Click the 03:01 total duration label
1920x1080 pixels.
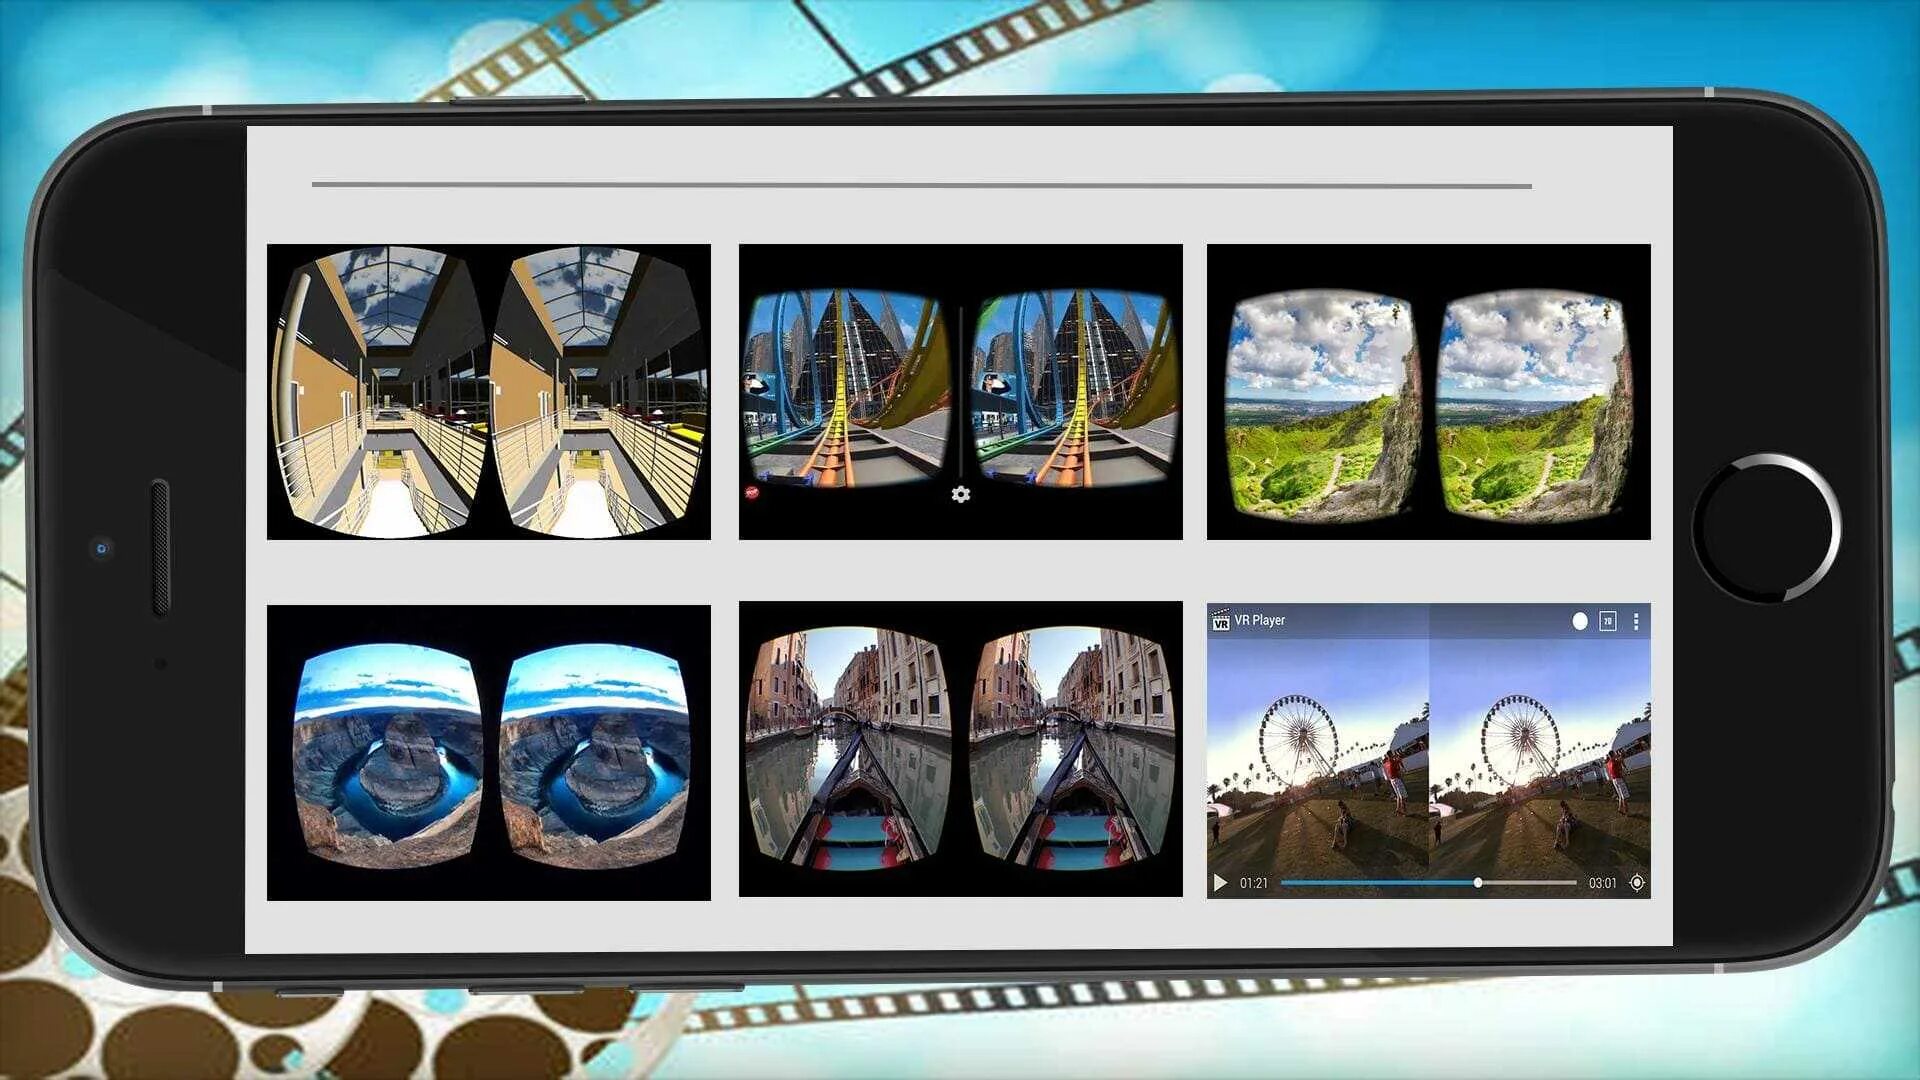pyautogui.click(x=1602, y=883)
